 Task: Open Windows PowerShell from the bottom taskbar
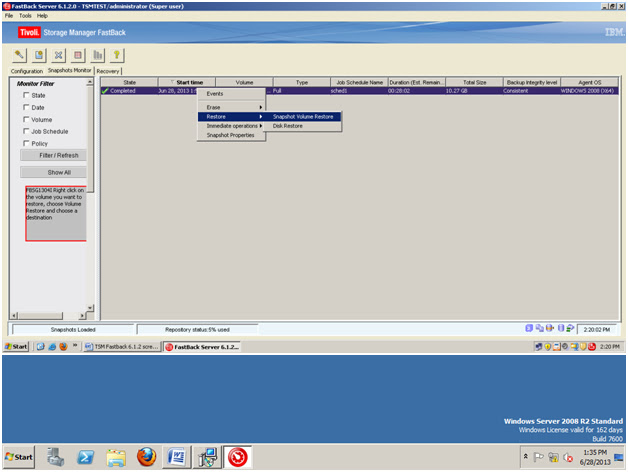[x=85, y=457]
